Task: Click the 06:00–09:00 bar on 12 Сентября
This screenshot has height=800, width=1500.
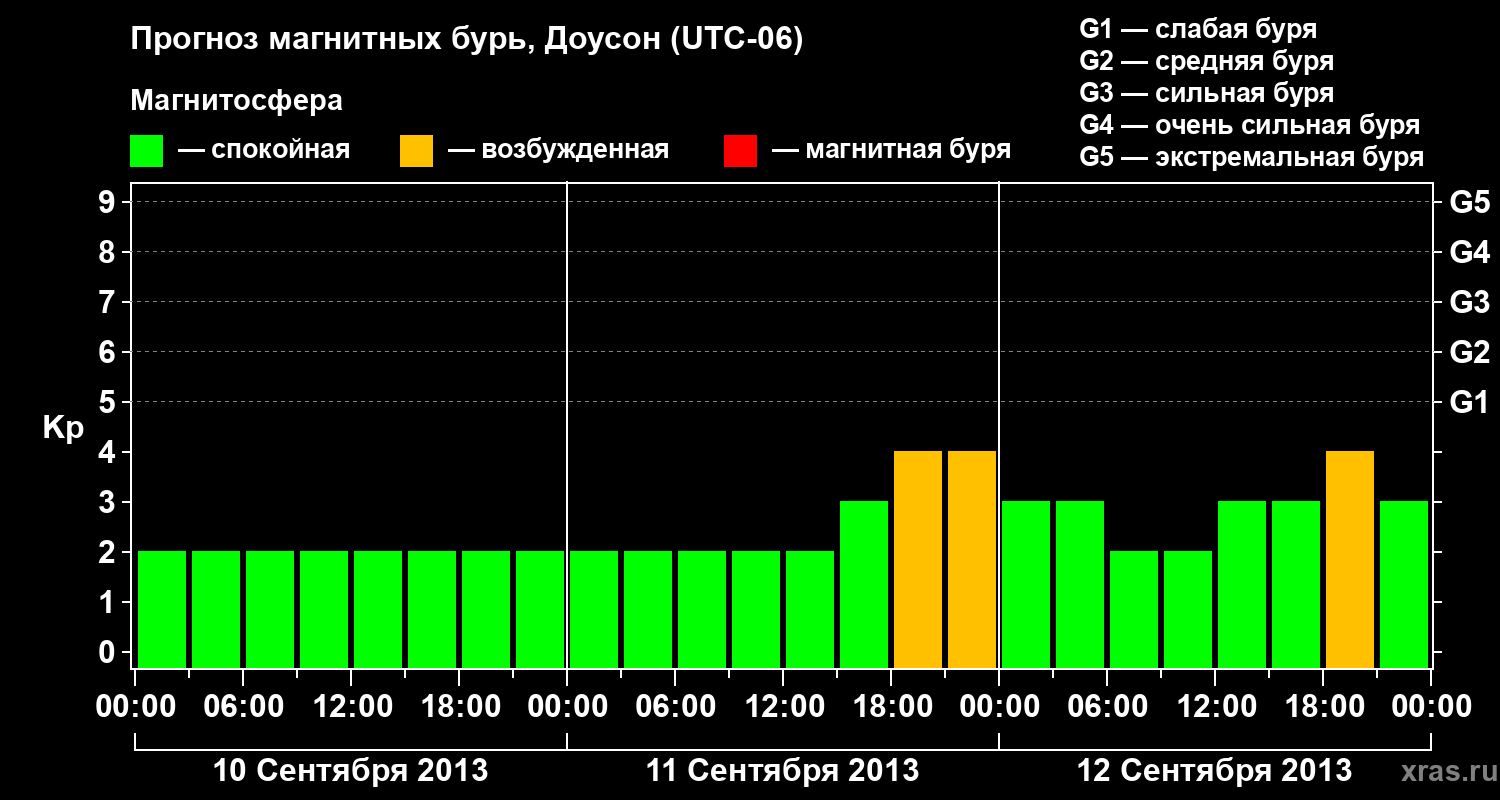Action: point(1134,609)
